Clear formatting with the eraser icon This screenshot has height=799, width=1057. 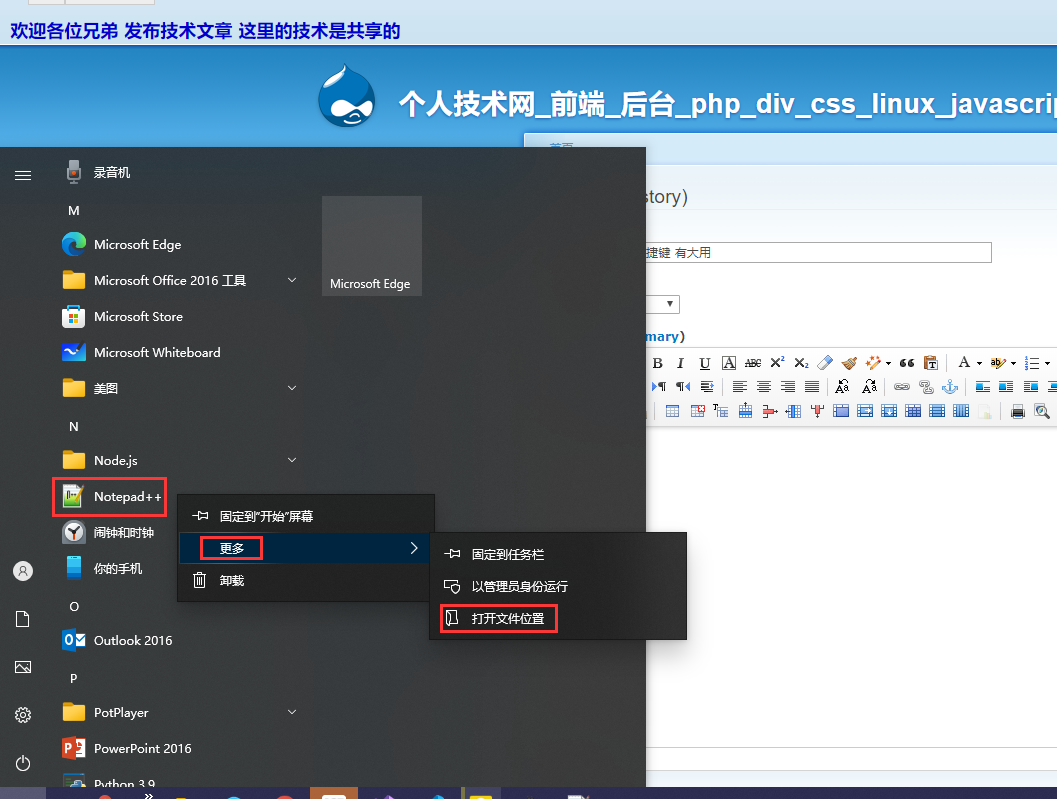[x=825, y=363]
